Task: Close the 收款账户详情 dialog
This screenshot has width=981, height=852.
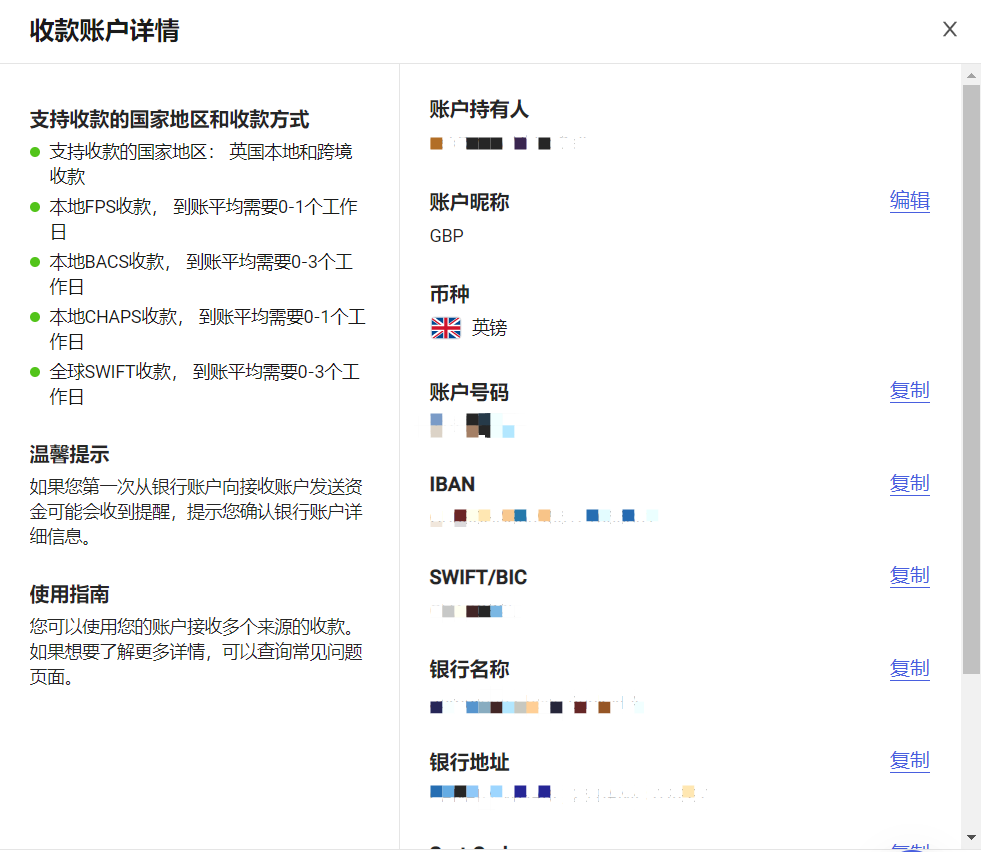Action: click(949, 29)
